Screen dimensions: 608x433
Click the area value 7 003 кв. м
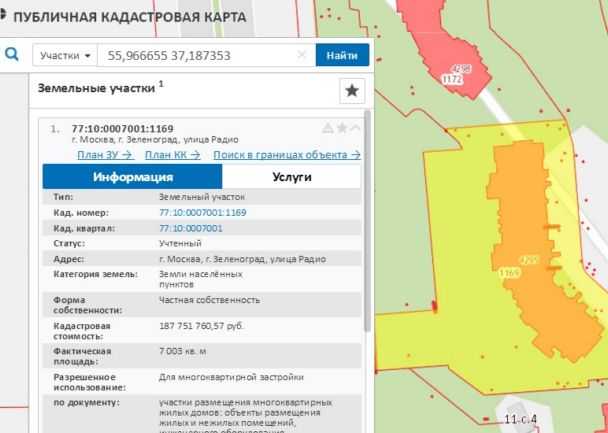(x=183, y=351)
